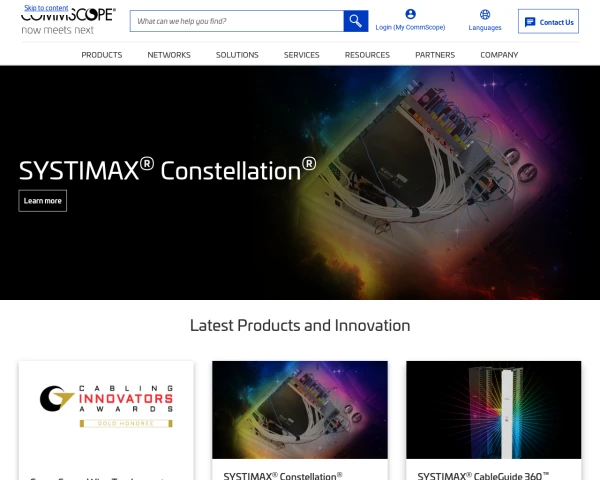Expand the RESOURCES navigation item
The image size is (600, 480).
[367, 55]
